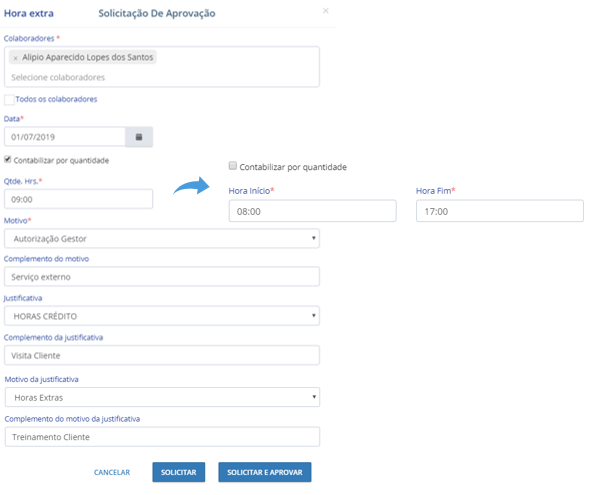Expand the Motivo dropdown
The image size is (602, 495).
coord(161,238)
